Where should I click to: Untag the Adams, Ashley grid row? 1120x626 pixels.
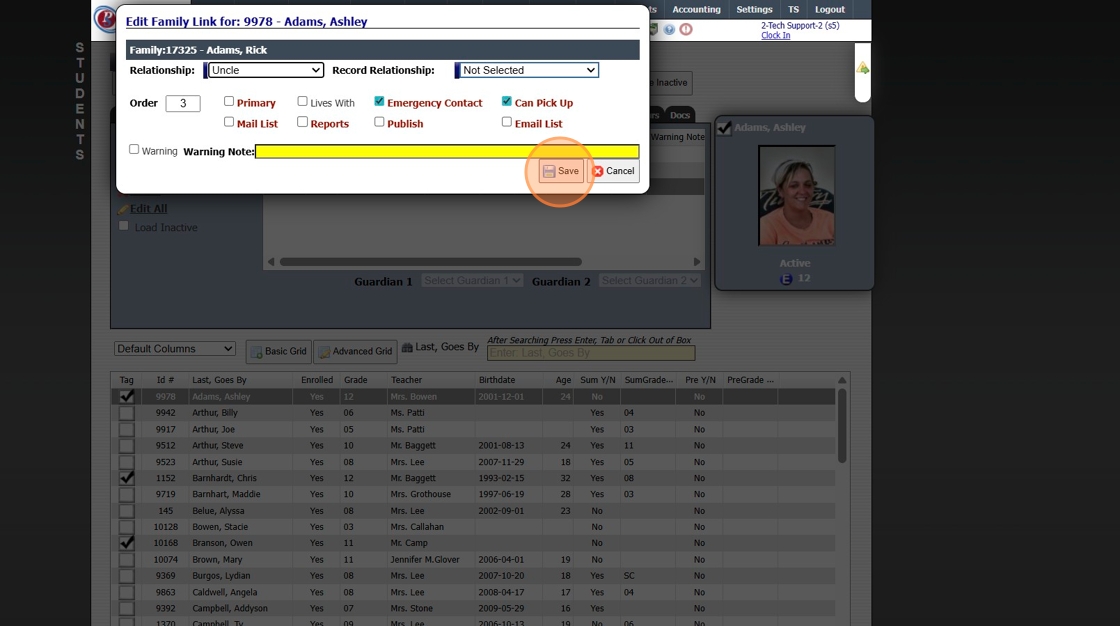click(126, 396)
